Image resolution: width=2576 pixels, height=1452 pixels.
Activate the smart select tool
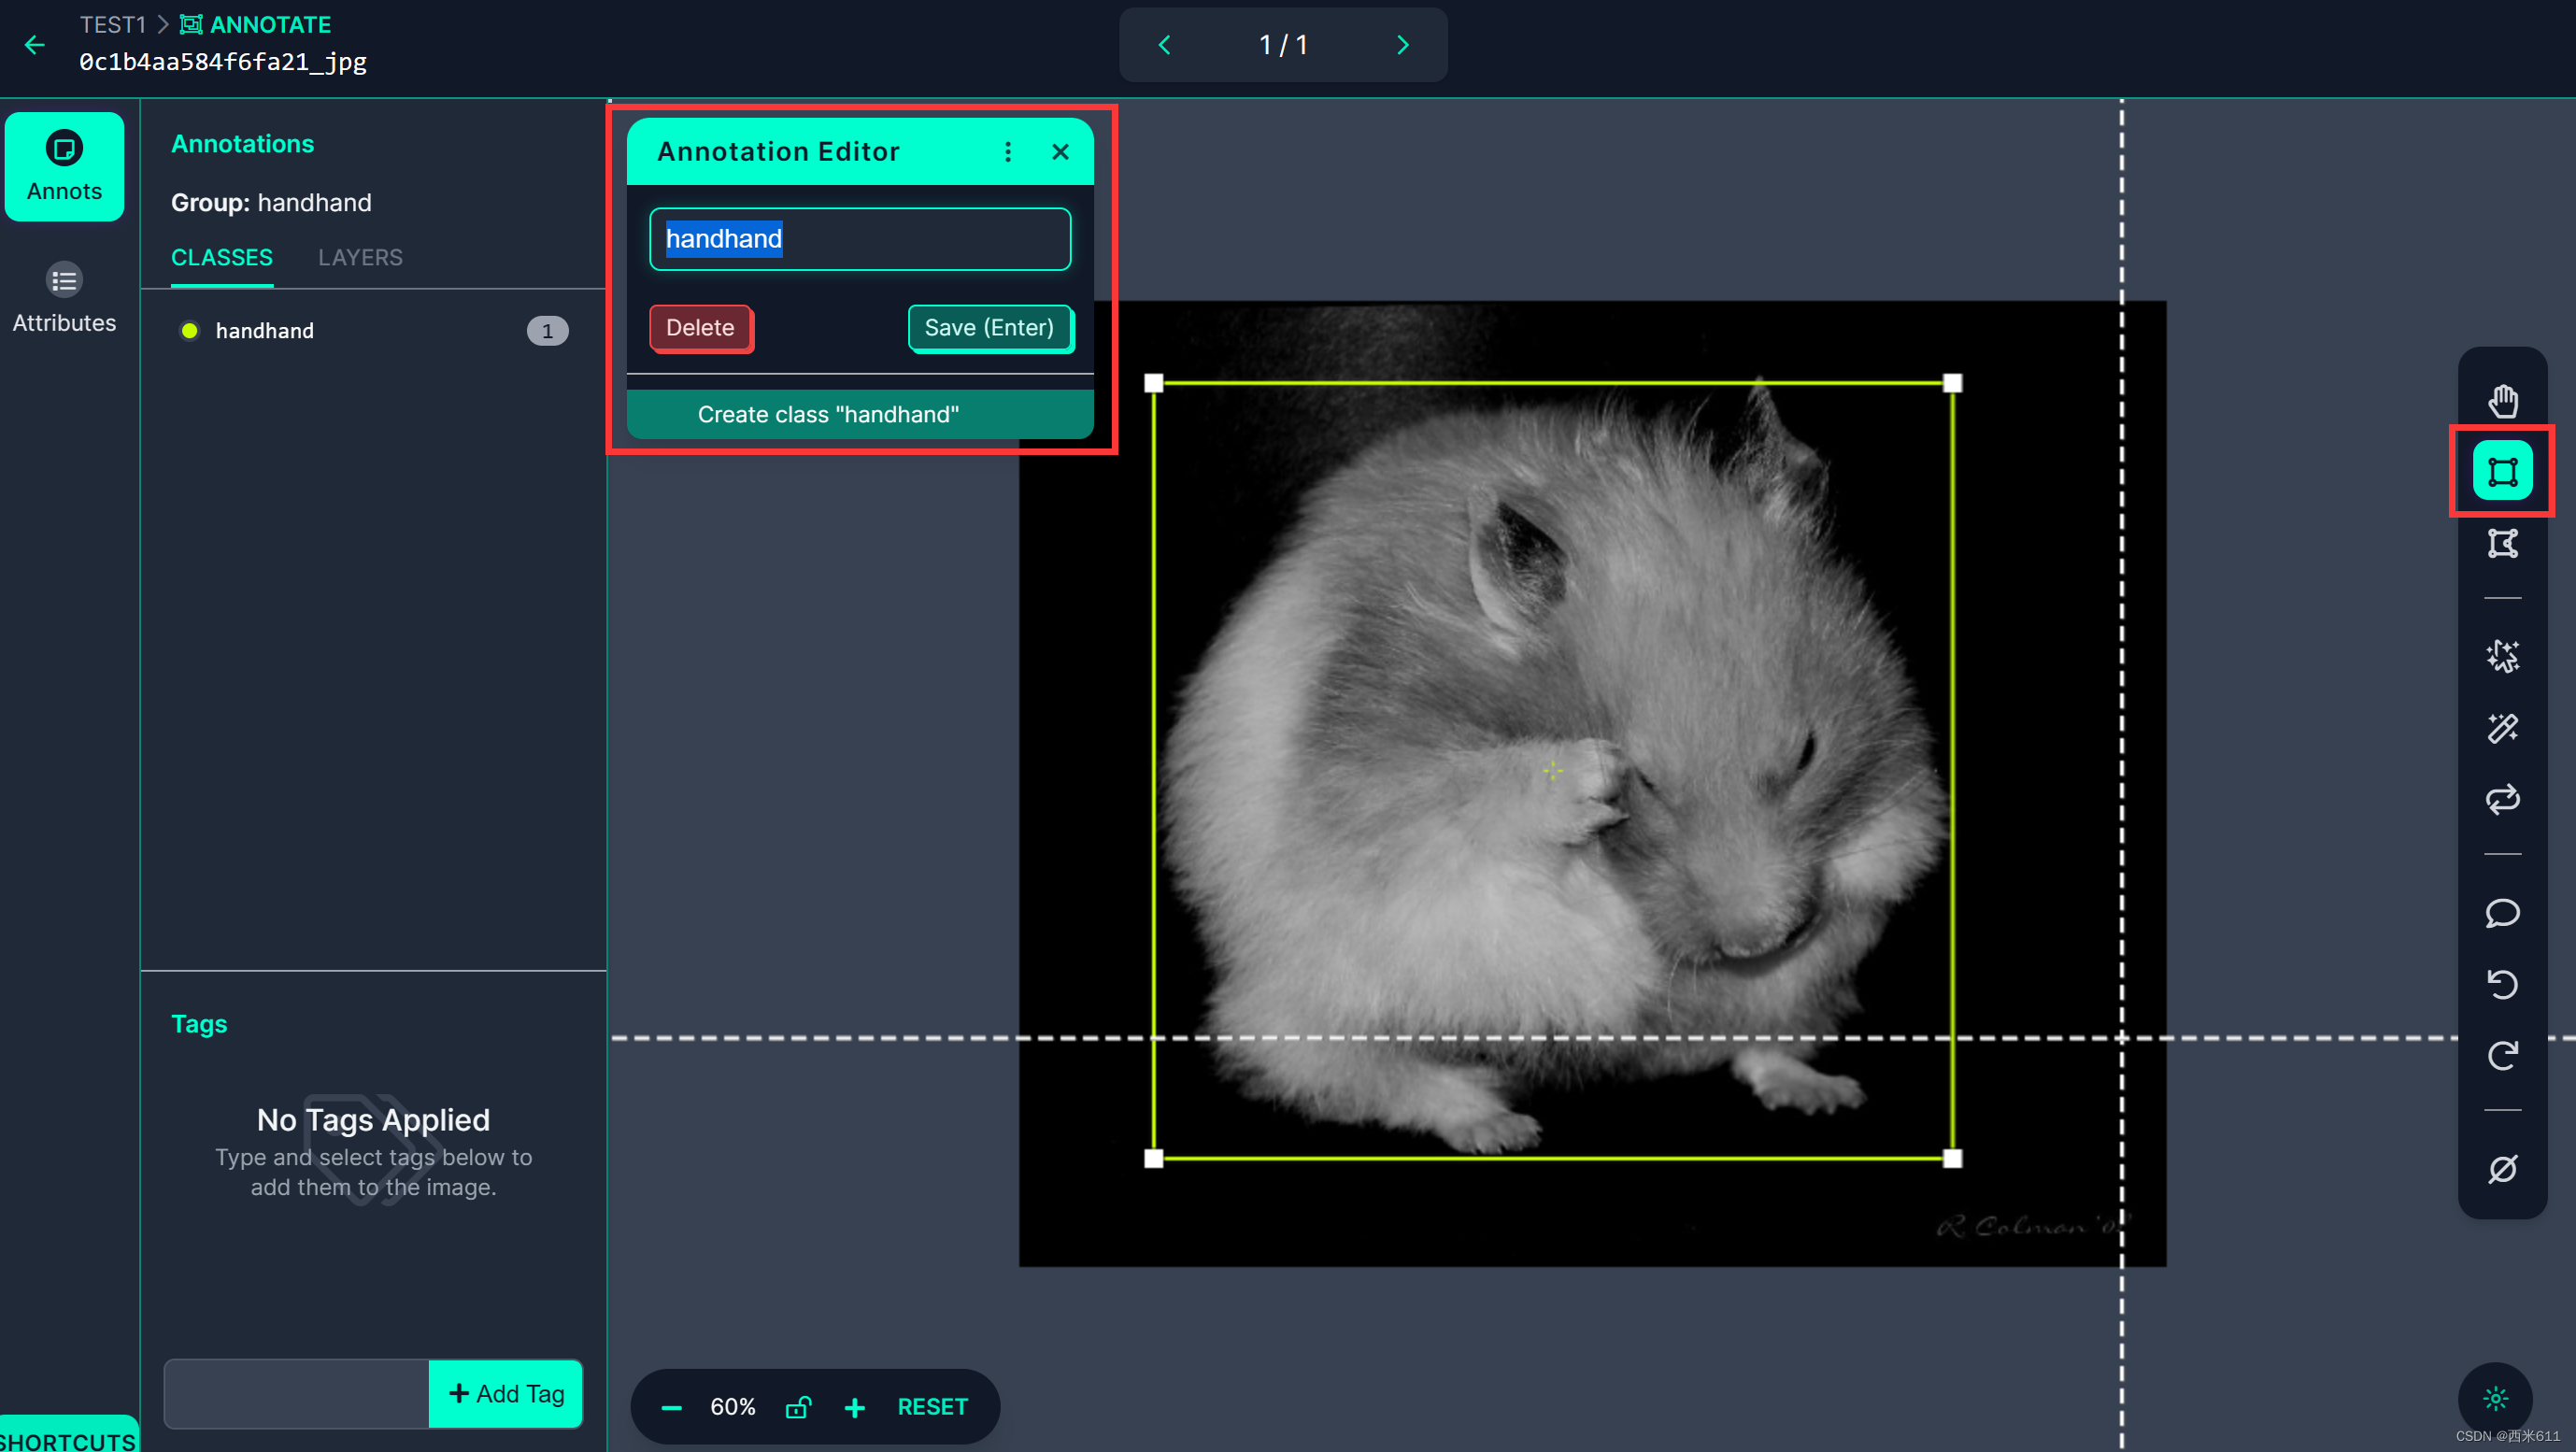tap(2502, 656)
